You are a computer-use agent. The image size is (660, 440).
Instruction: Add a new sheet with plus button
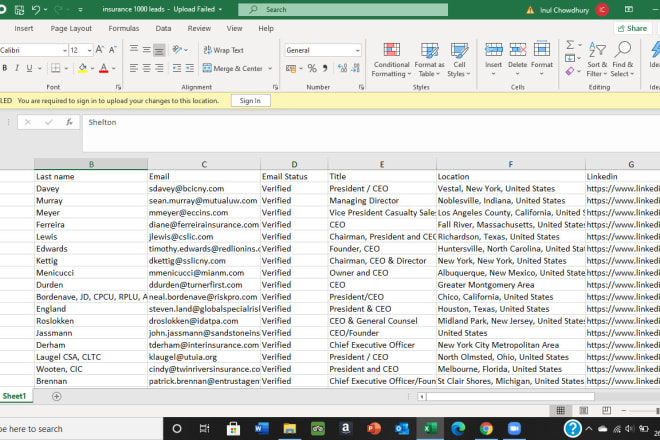point(56,396)
